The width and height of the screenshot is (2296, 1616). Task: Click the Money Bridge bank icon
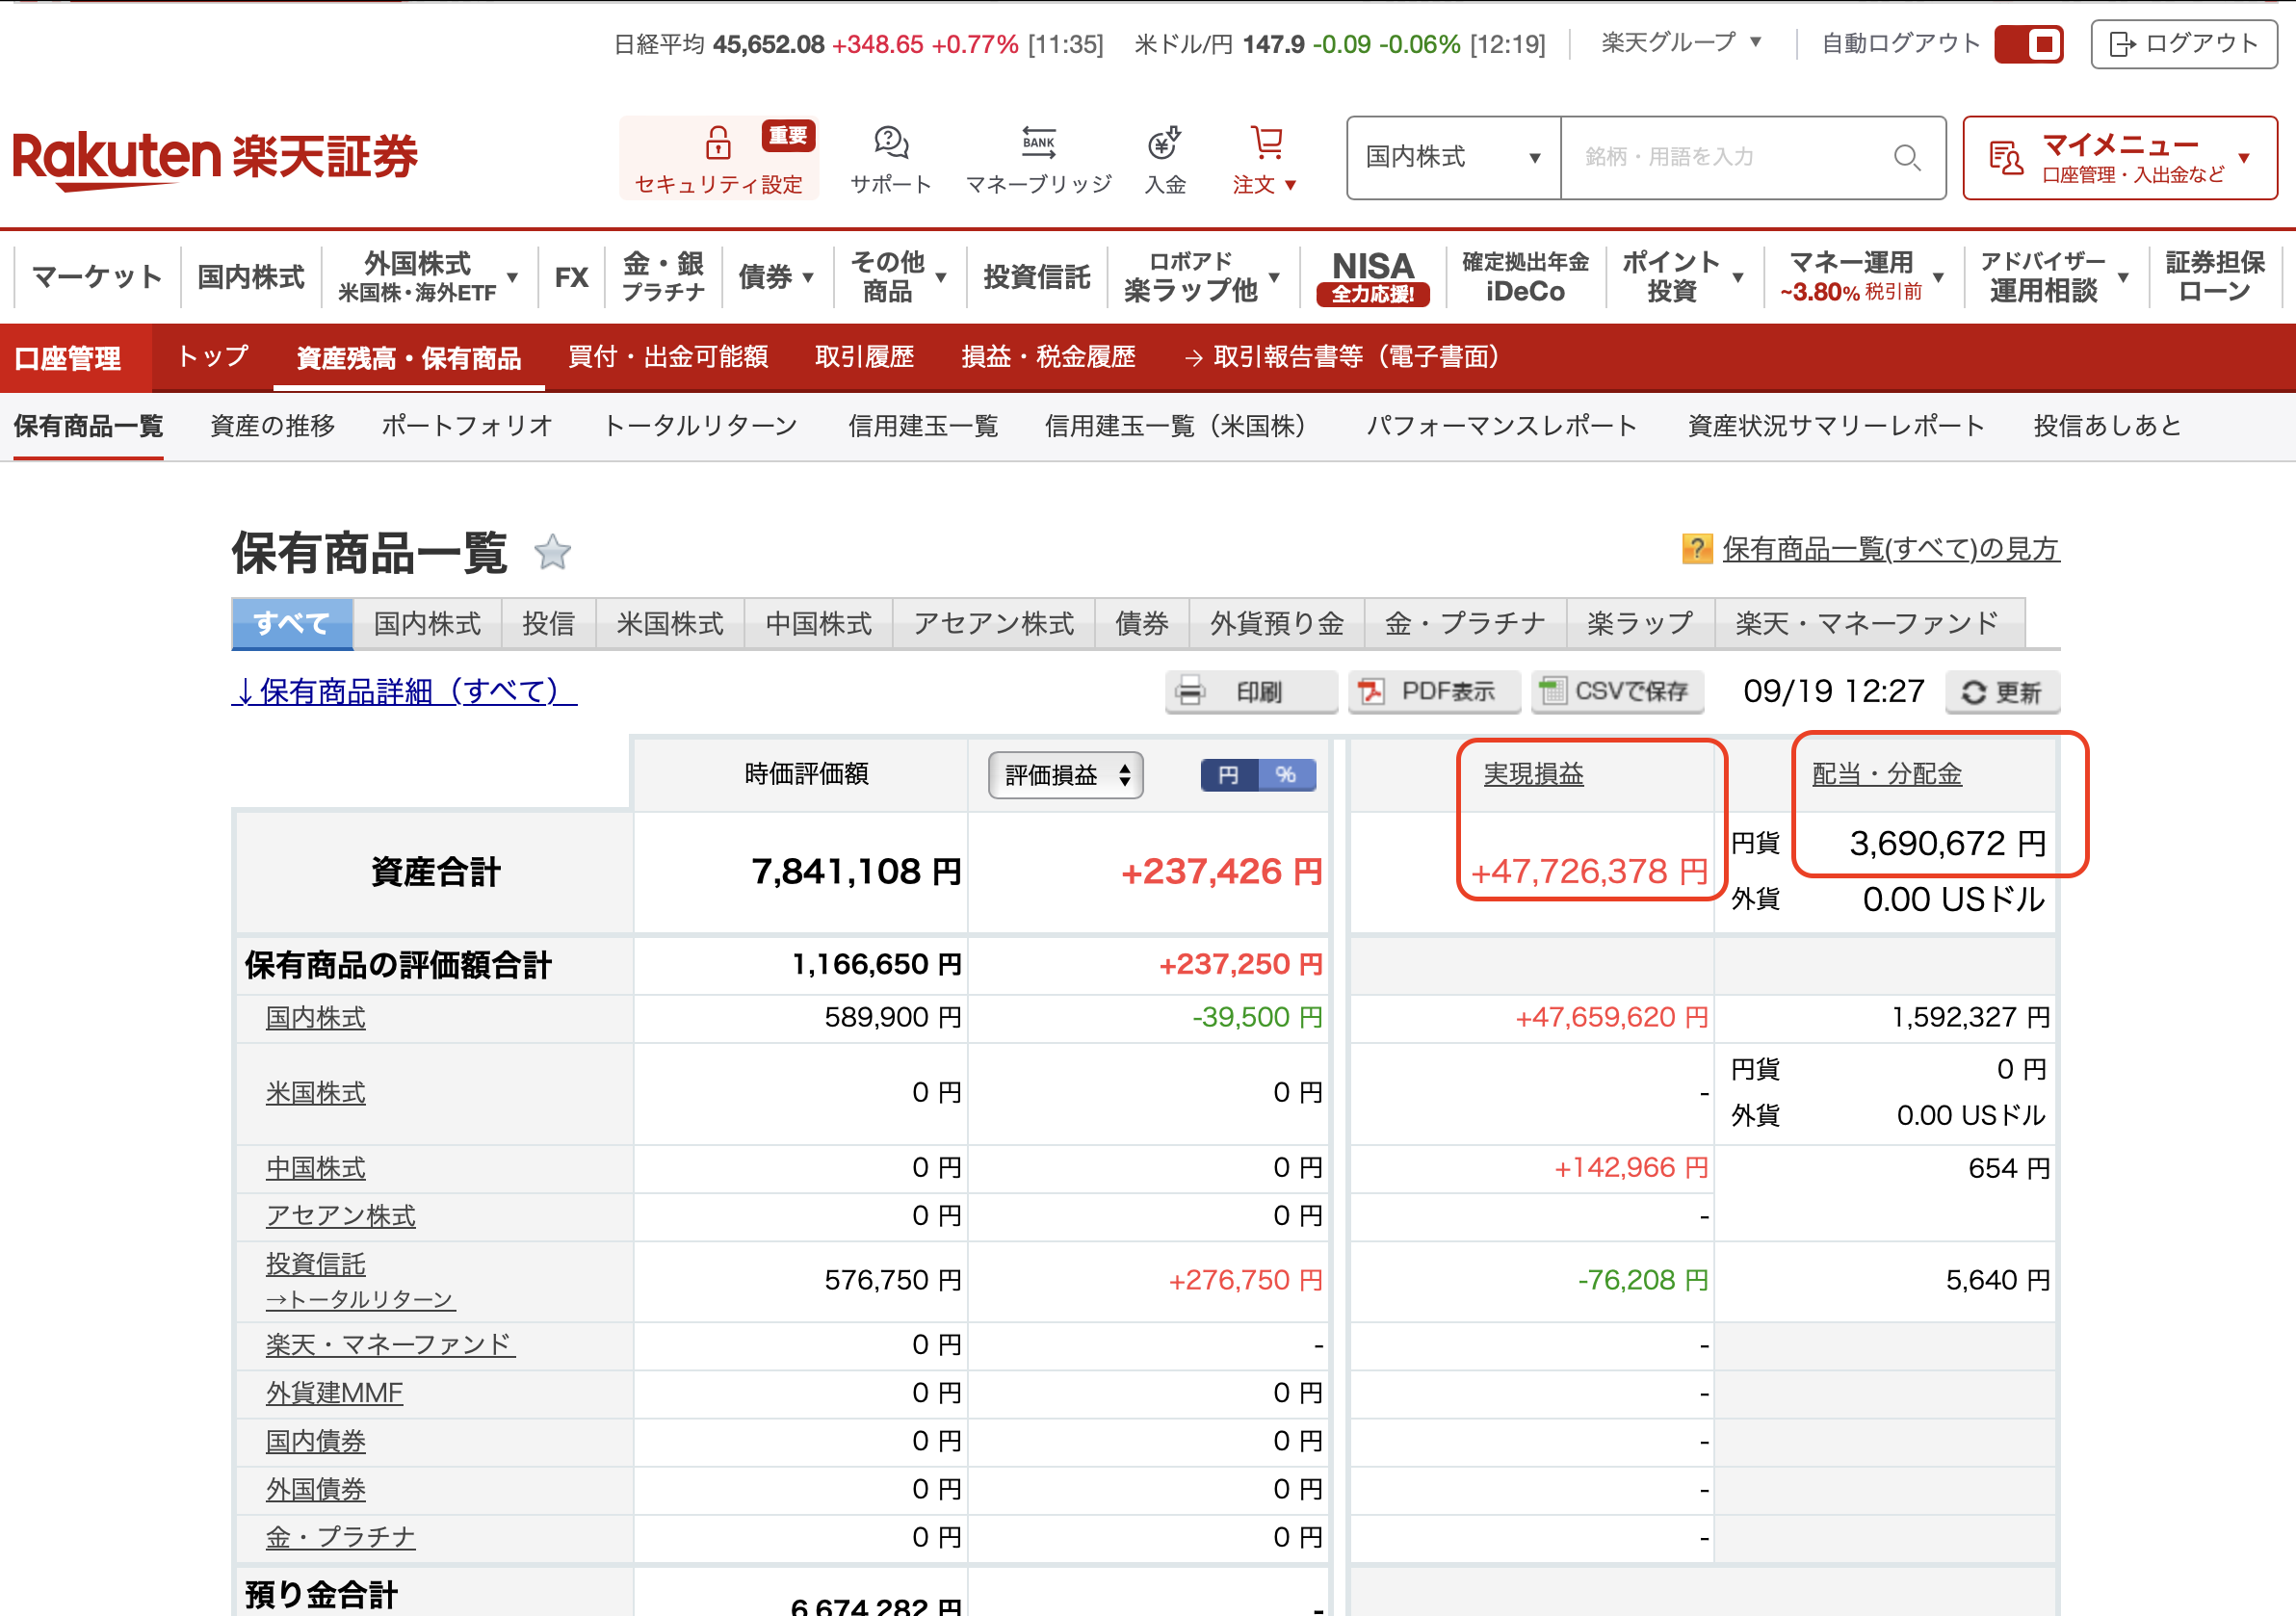[1038, 143]
